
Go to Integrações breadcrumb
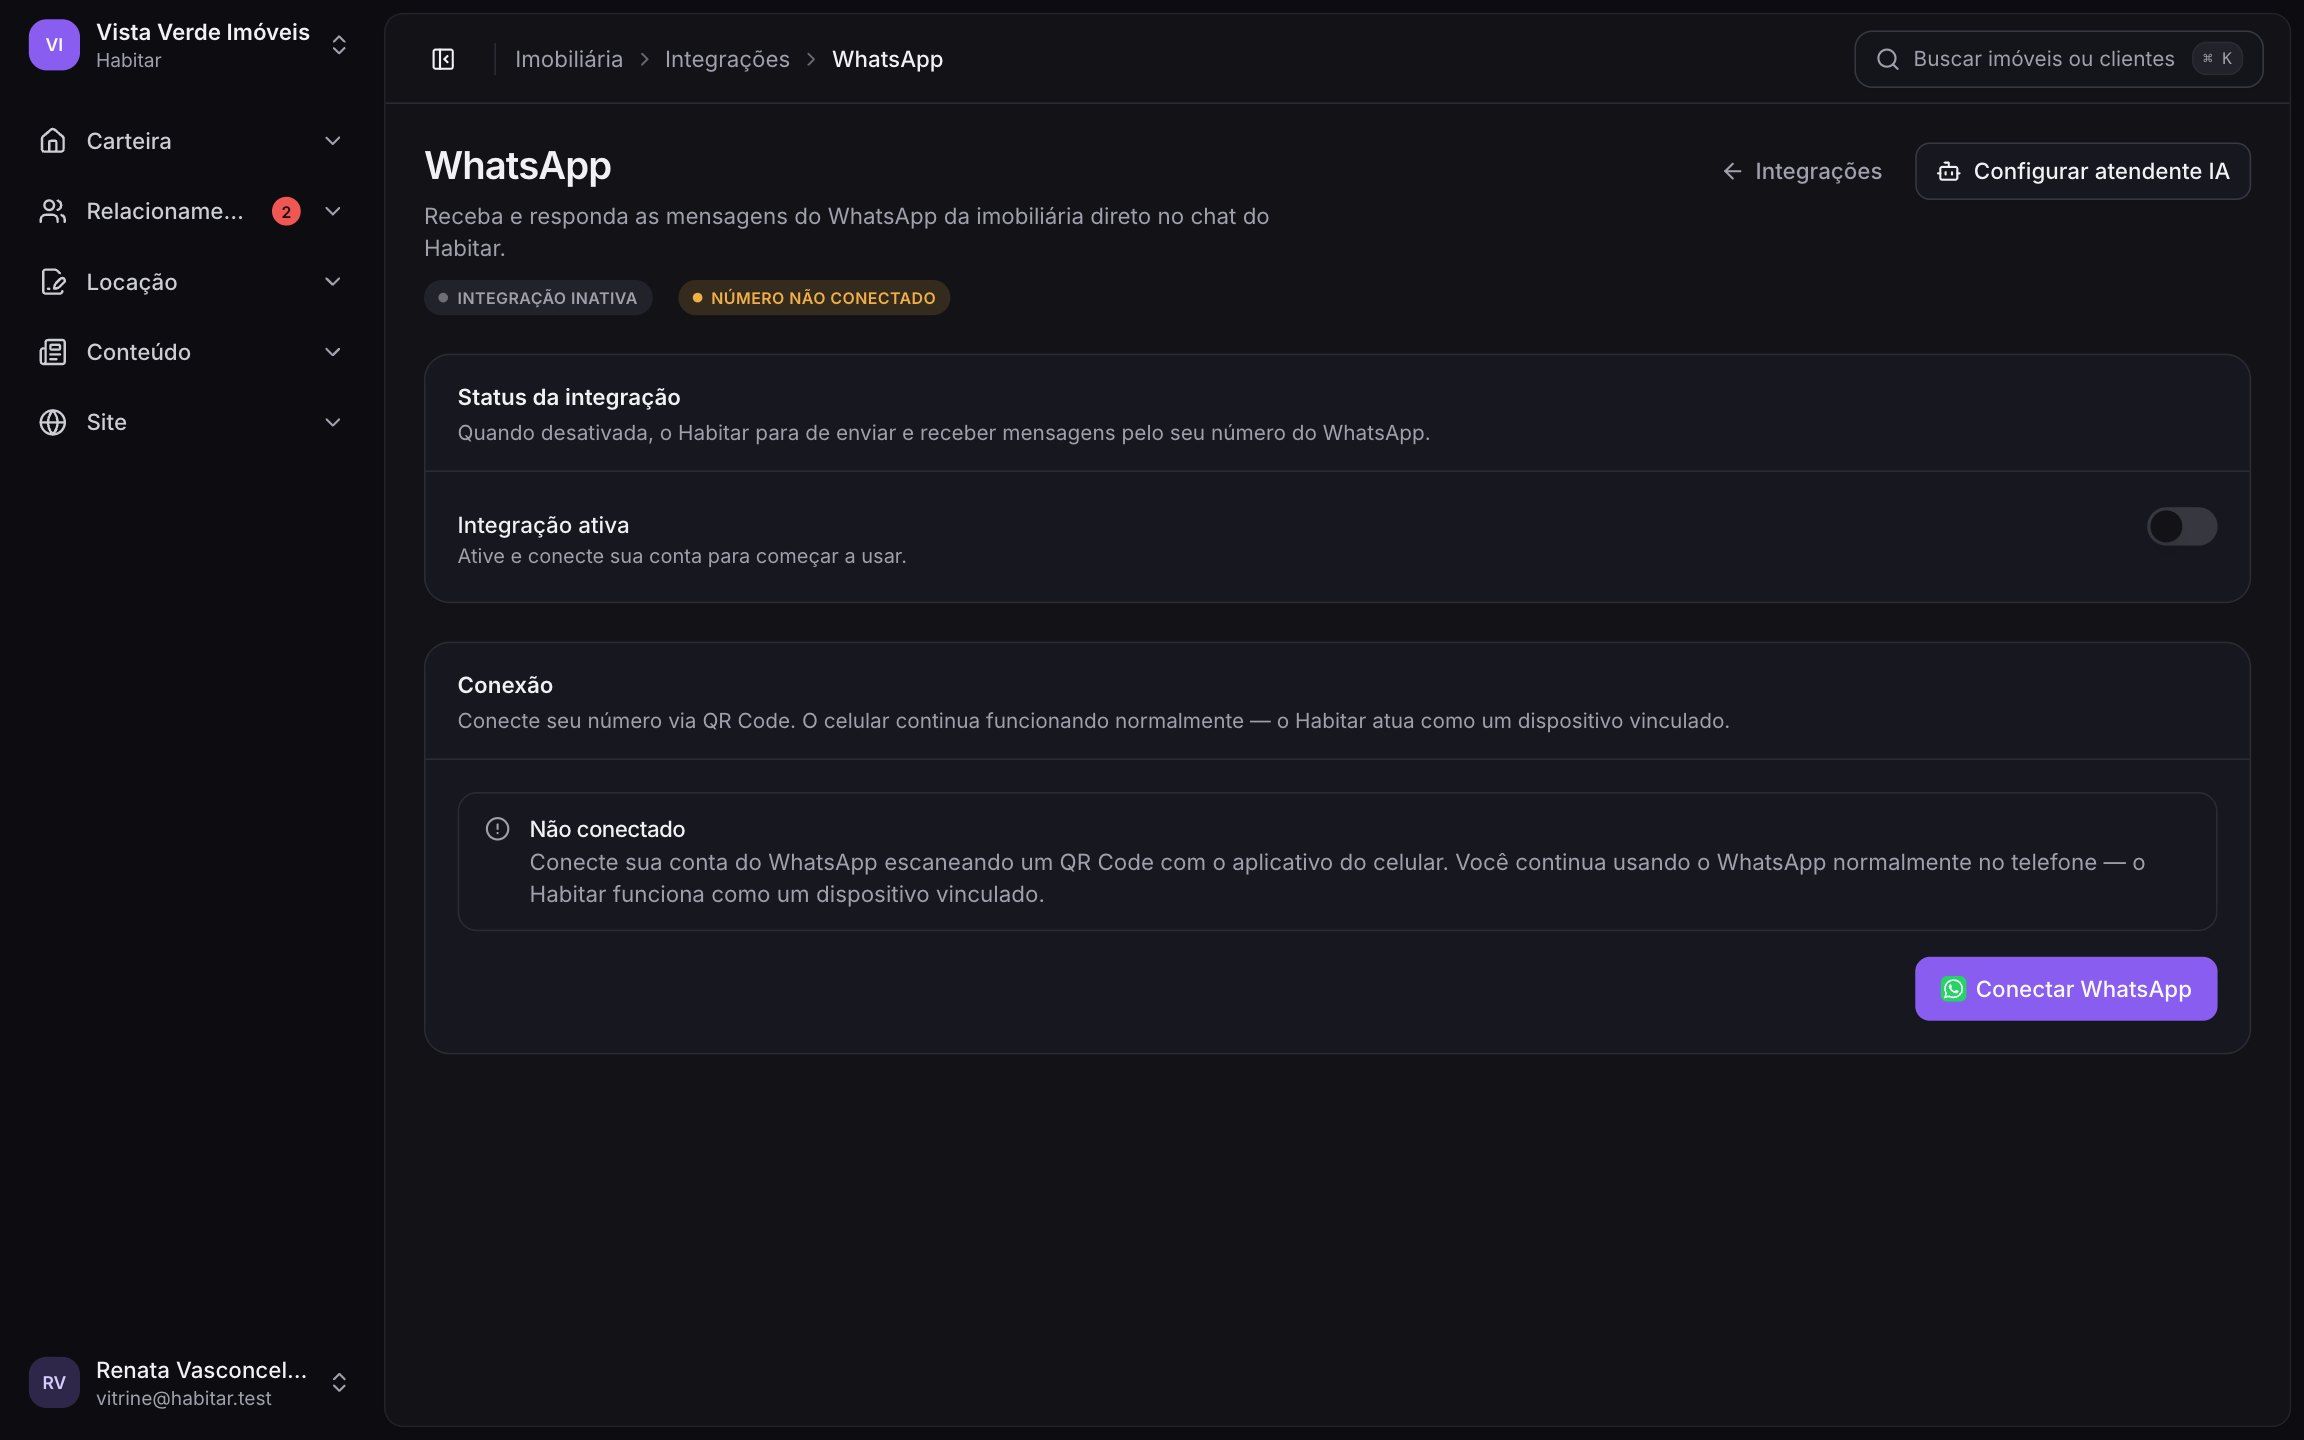[727, 59]
